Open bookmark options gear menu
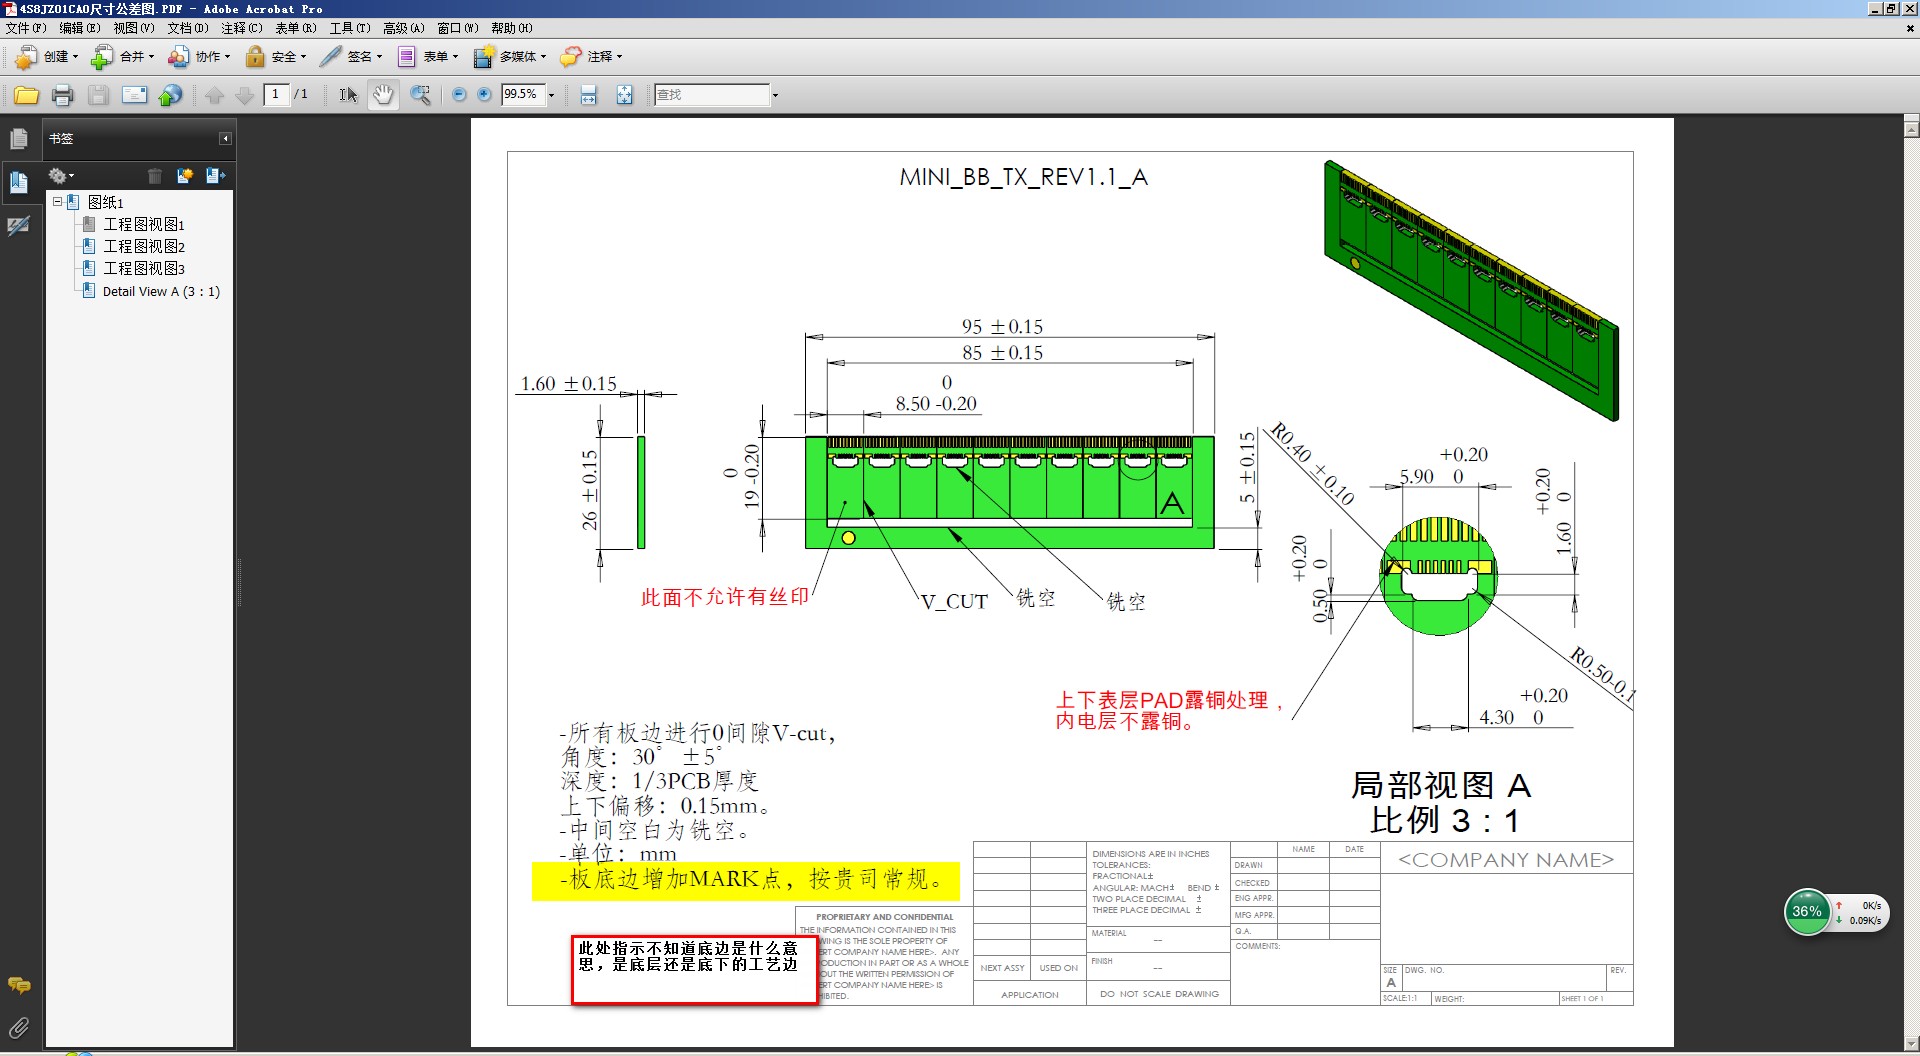 61,176
